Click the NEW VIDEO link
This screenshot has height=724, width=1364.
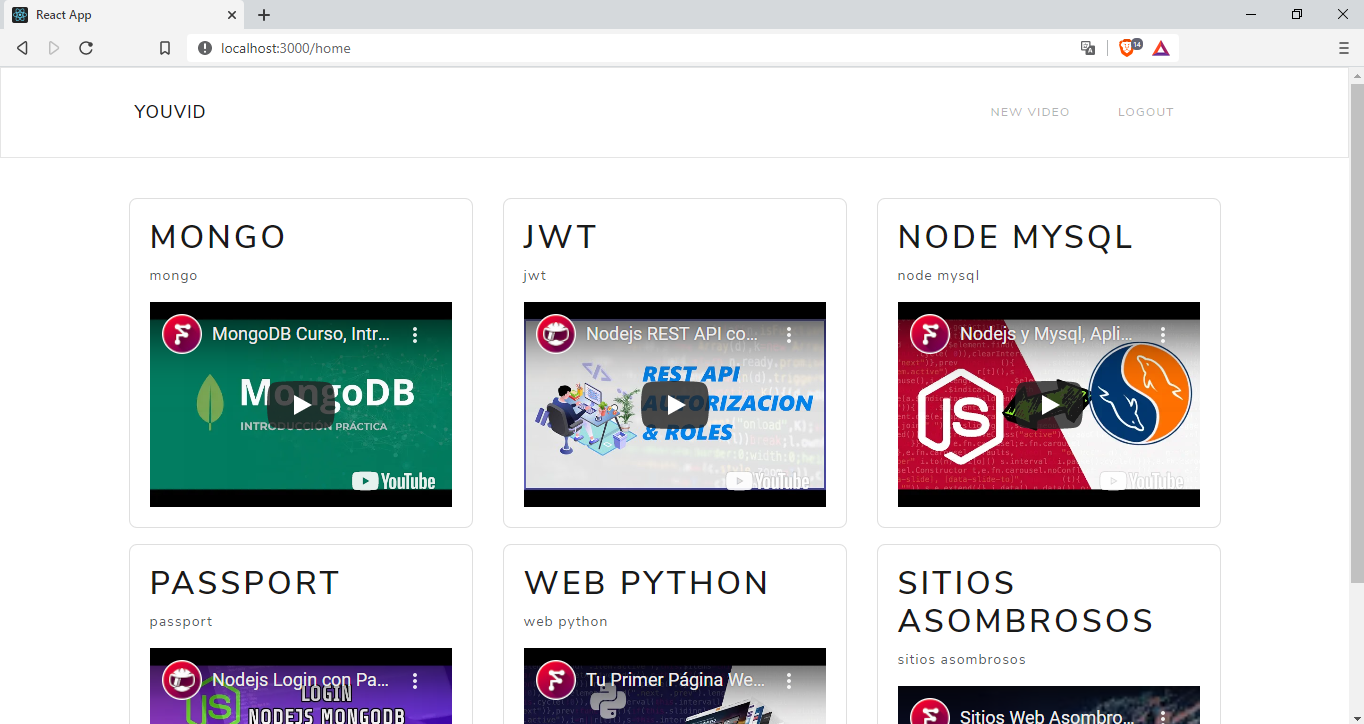tap(1029, 111)
